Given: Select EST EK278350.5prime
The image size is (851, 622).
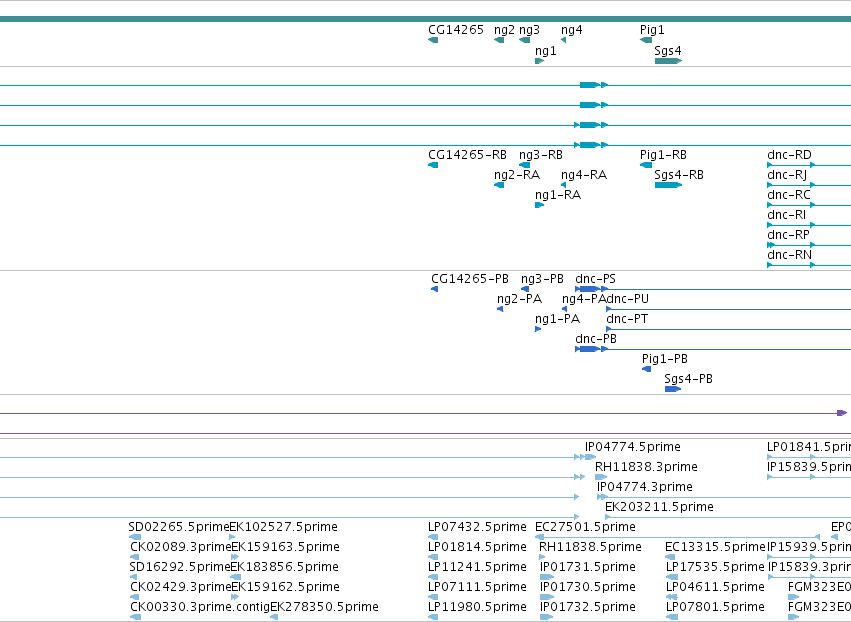Looking at the screenshot, I should pyautogui.click(x=324, y=608).
